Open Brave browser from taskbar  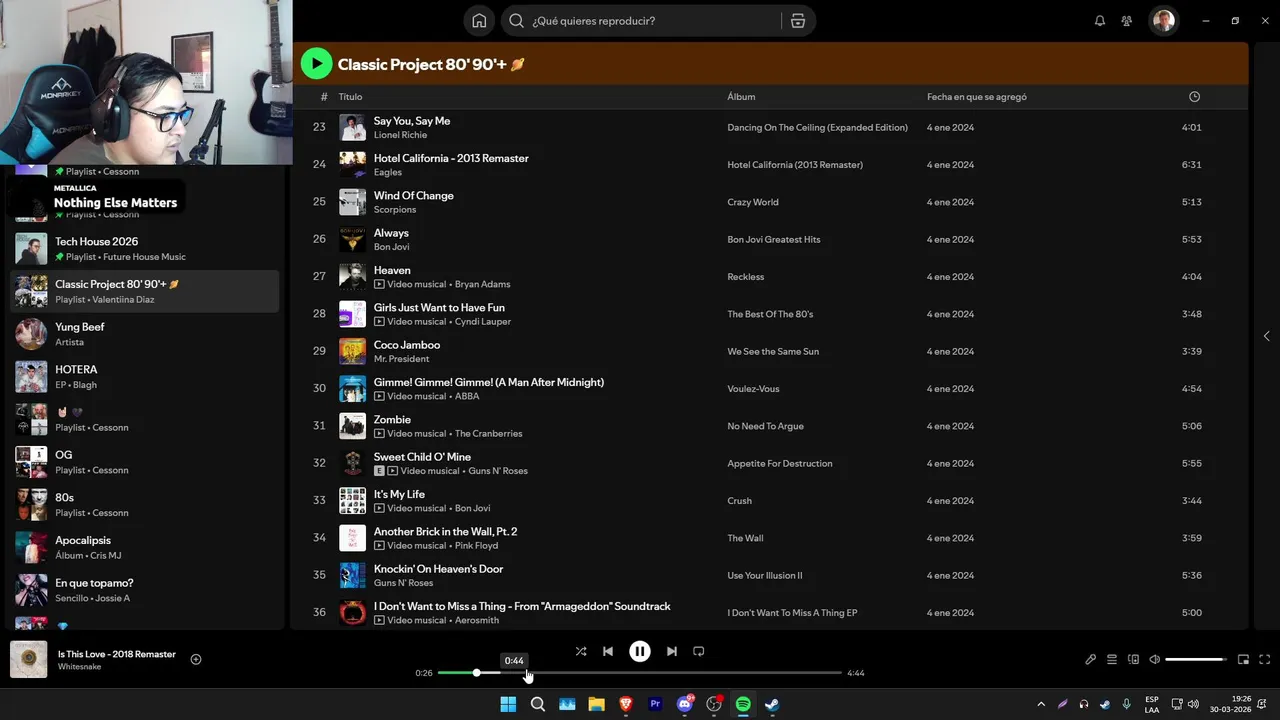pyautogui.click(x=626, y=704)
